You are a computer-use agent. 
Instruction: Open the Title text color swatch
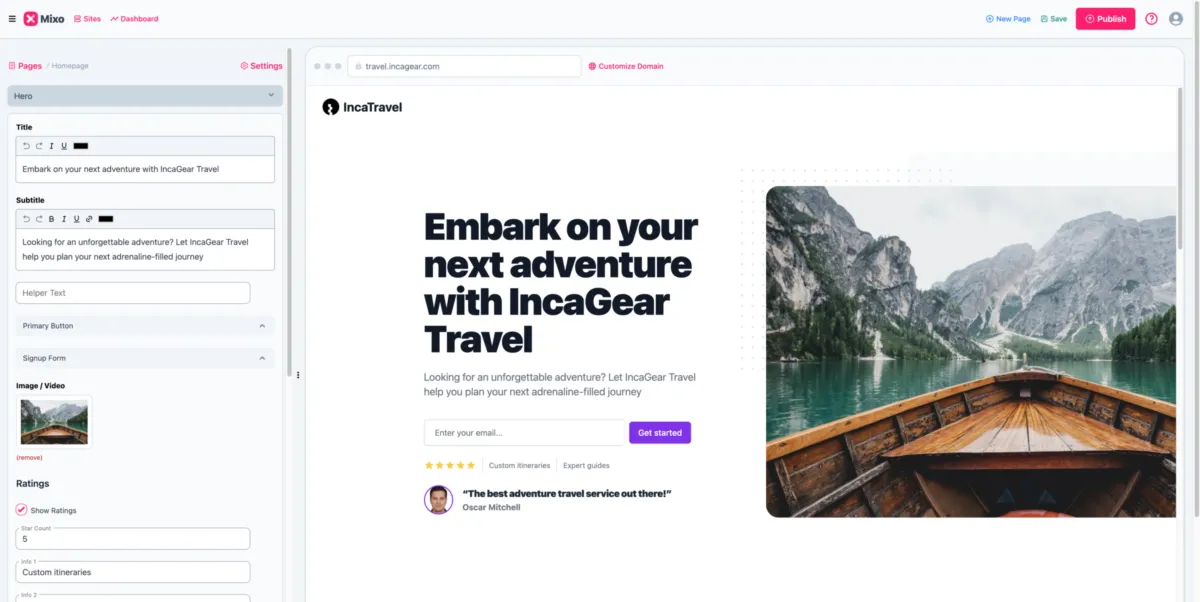(81, 146)
